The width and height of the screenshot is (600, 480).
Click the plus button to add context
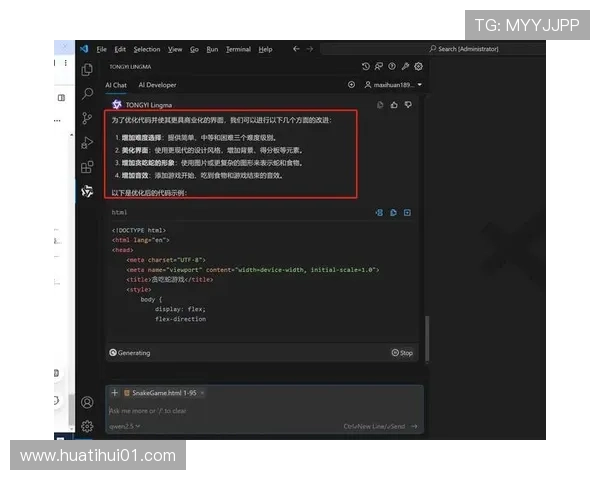(x=115, y=393)
